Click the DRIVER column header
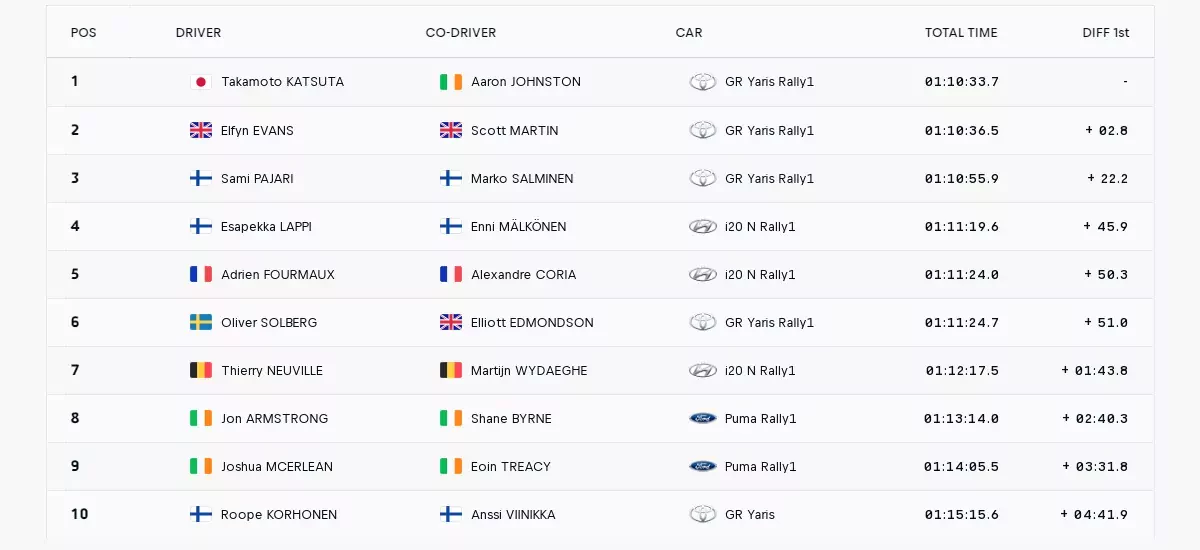Viewport: 1200px width, 550px height. click(x=198, y=33)
